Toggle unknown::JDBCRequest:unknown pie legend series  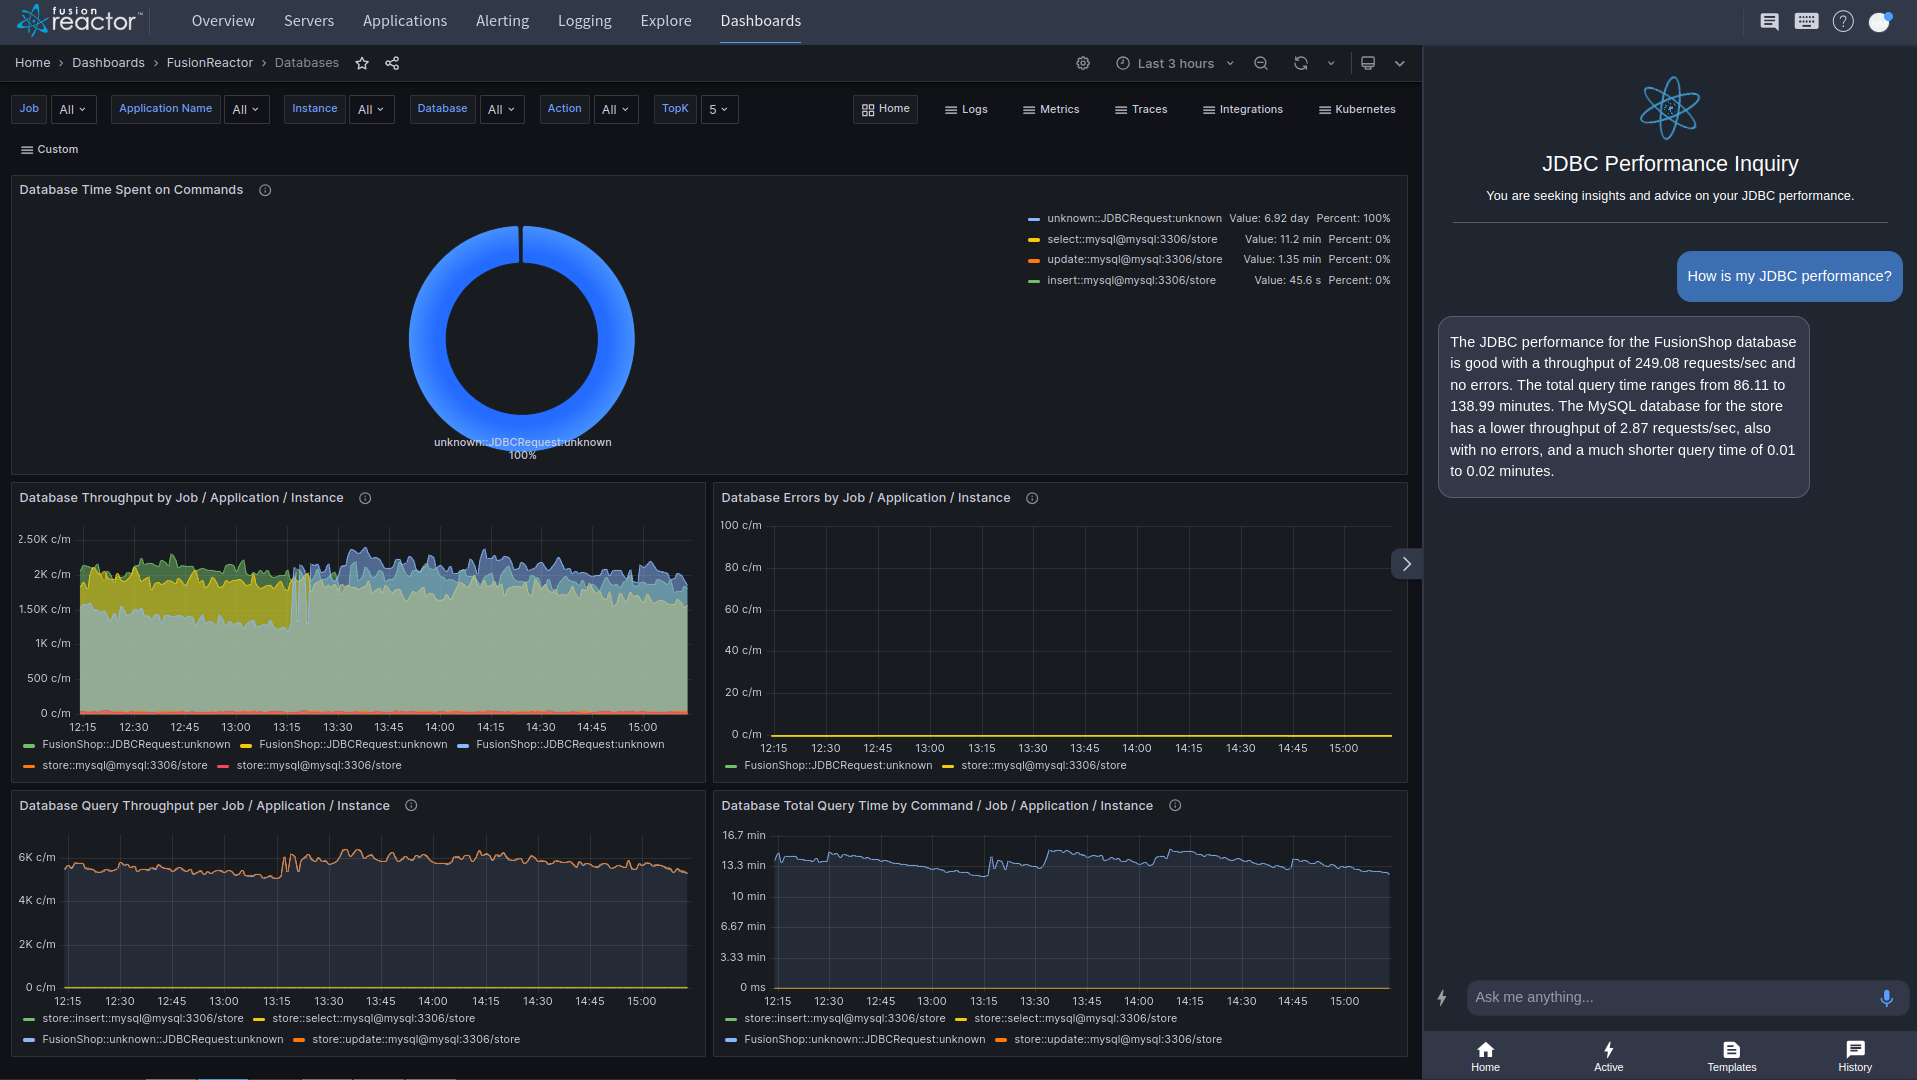click(1134, 218)
